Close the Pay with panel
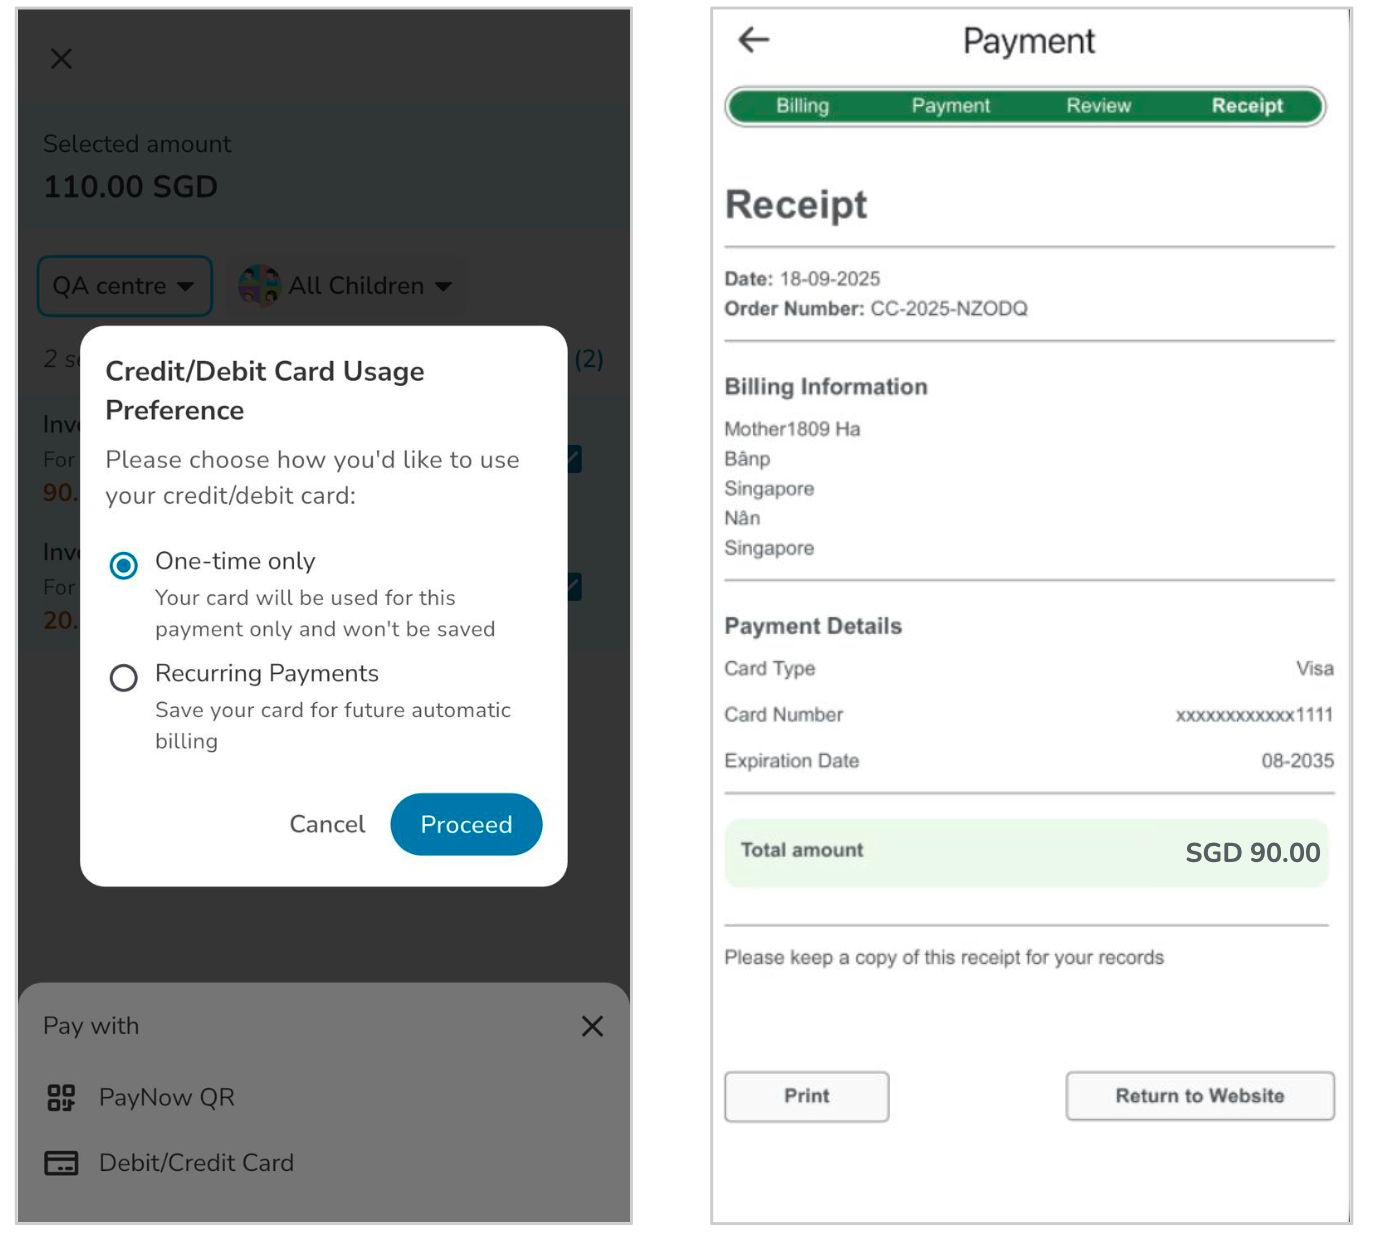1378x1236 pixels. pyautogui.click(x=592, y=1026)
